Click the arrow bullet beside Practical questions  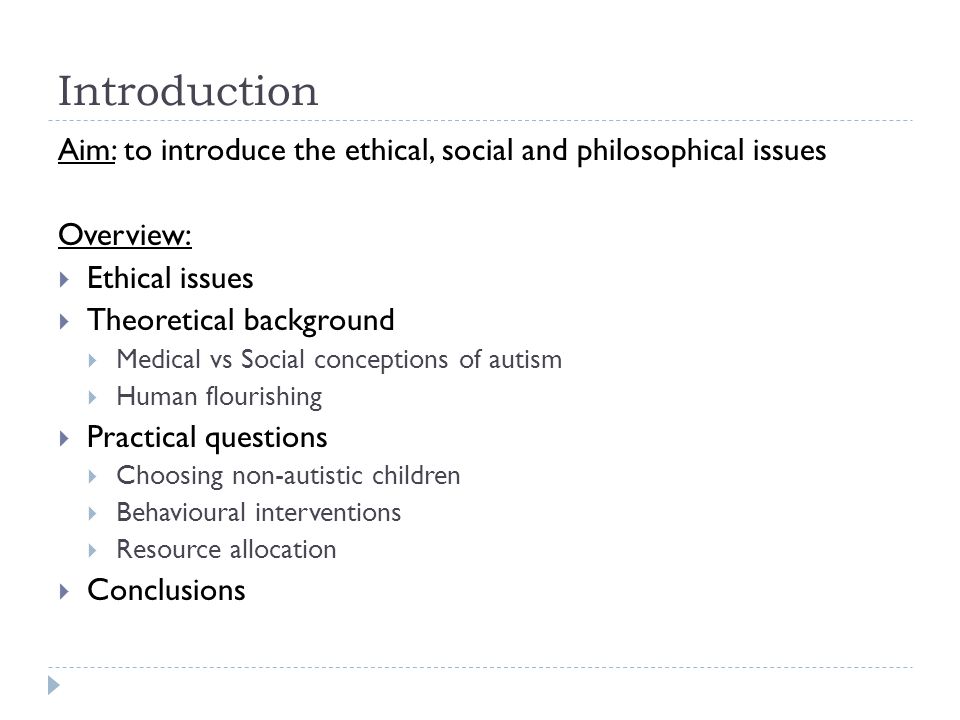point(64,438)
